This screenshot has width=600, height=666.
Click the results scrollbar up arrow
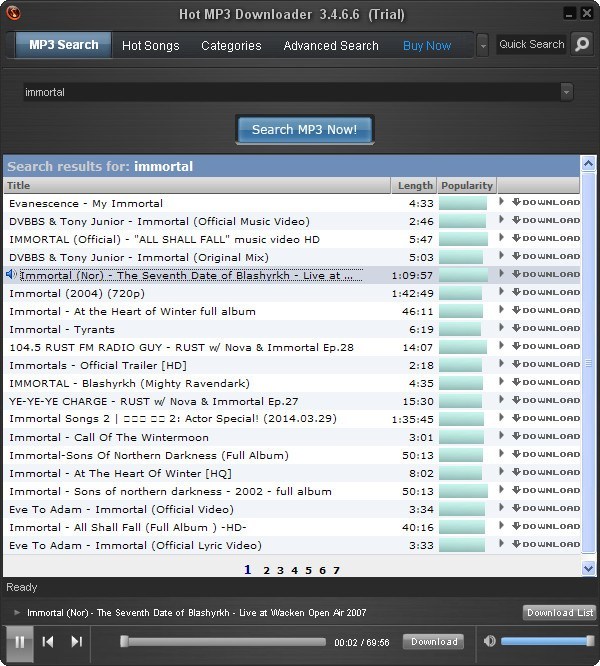point(588,163)
